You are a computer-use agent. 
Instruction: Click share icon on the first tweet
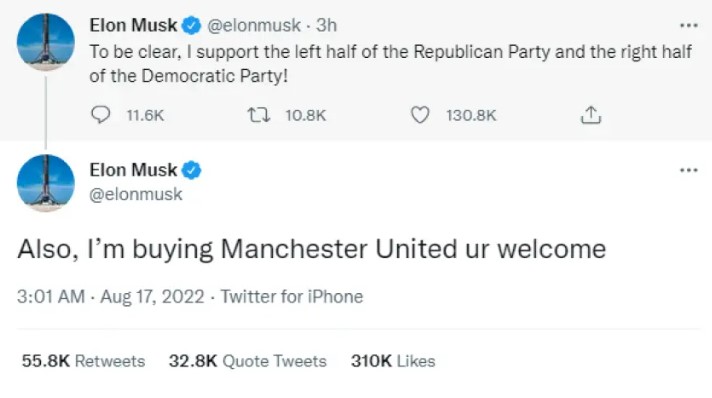point(591,115)
